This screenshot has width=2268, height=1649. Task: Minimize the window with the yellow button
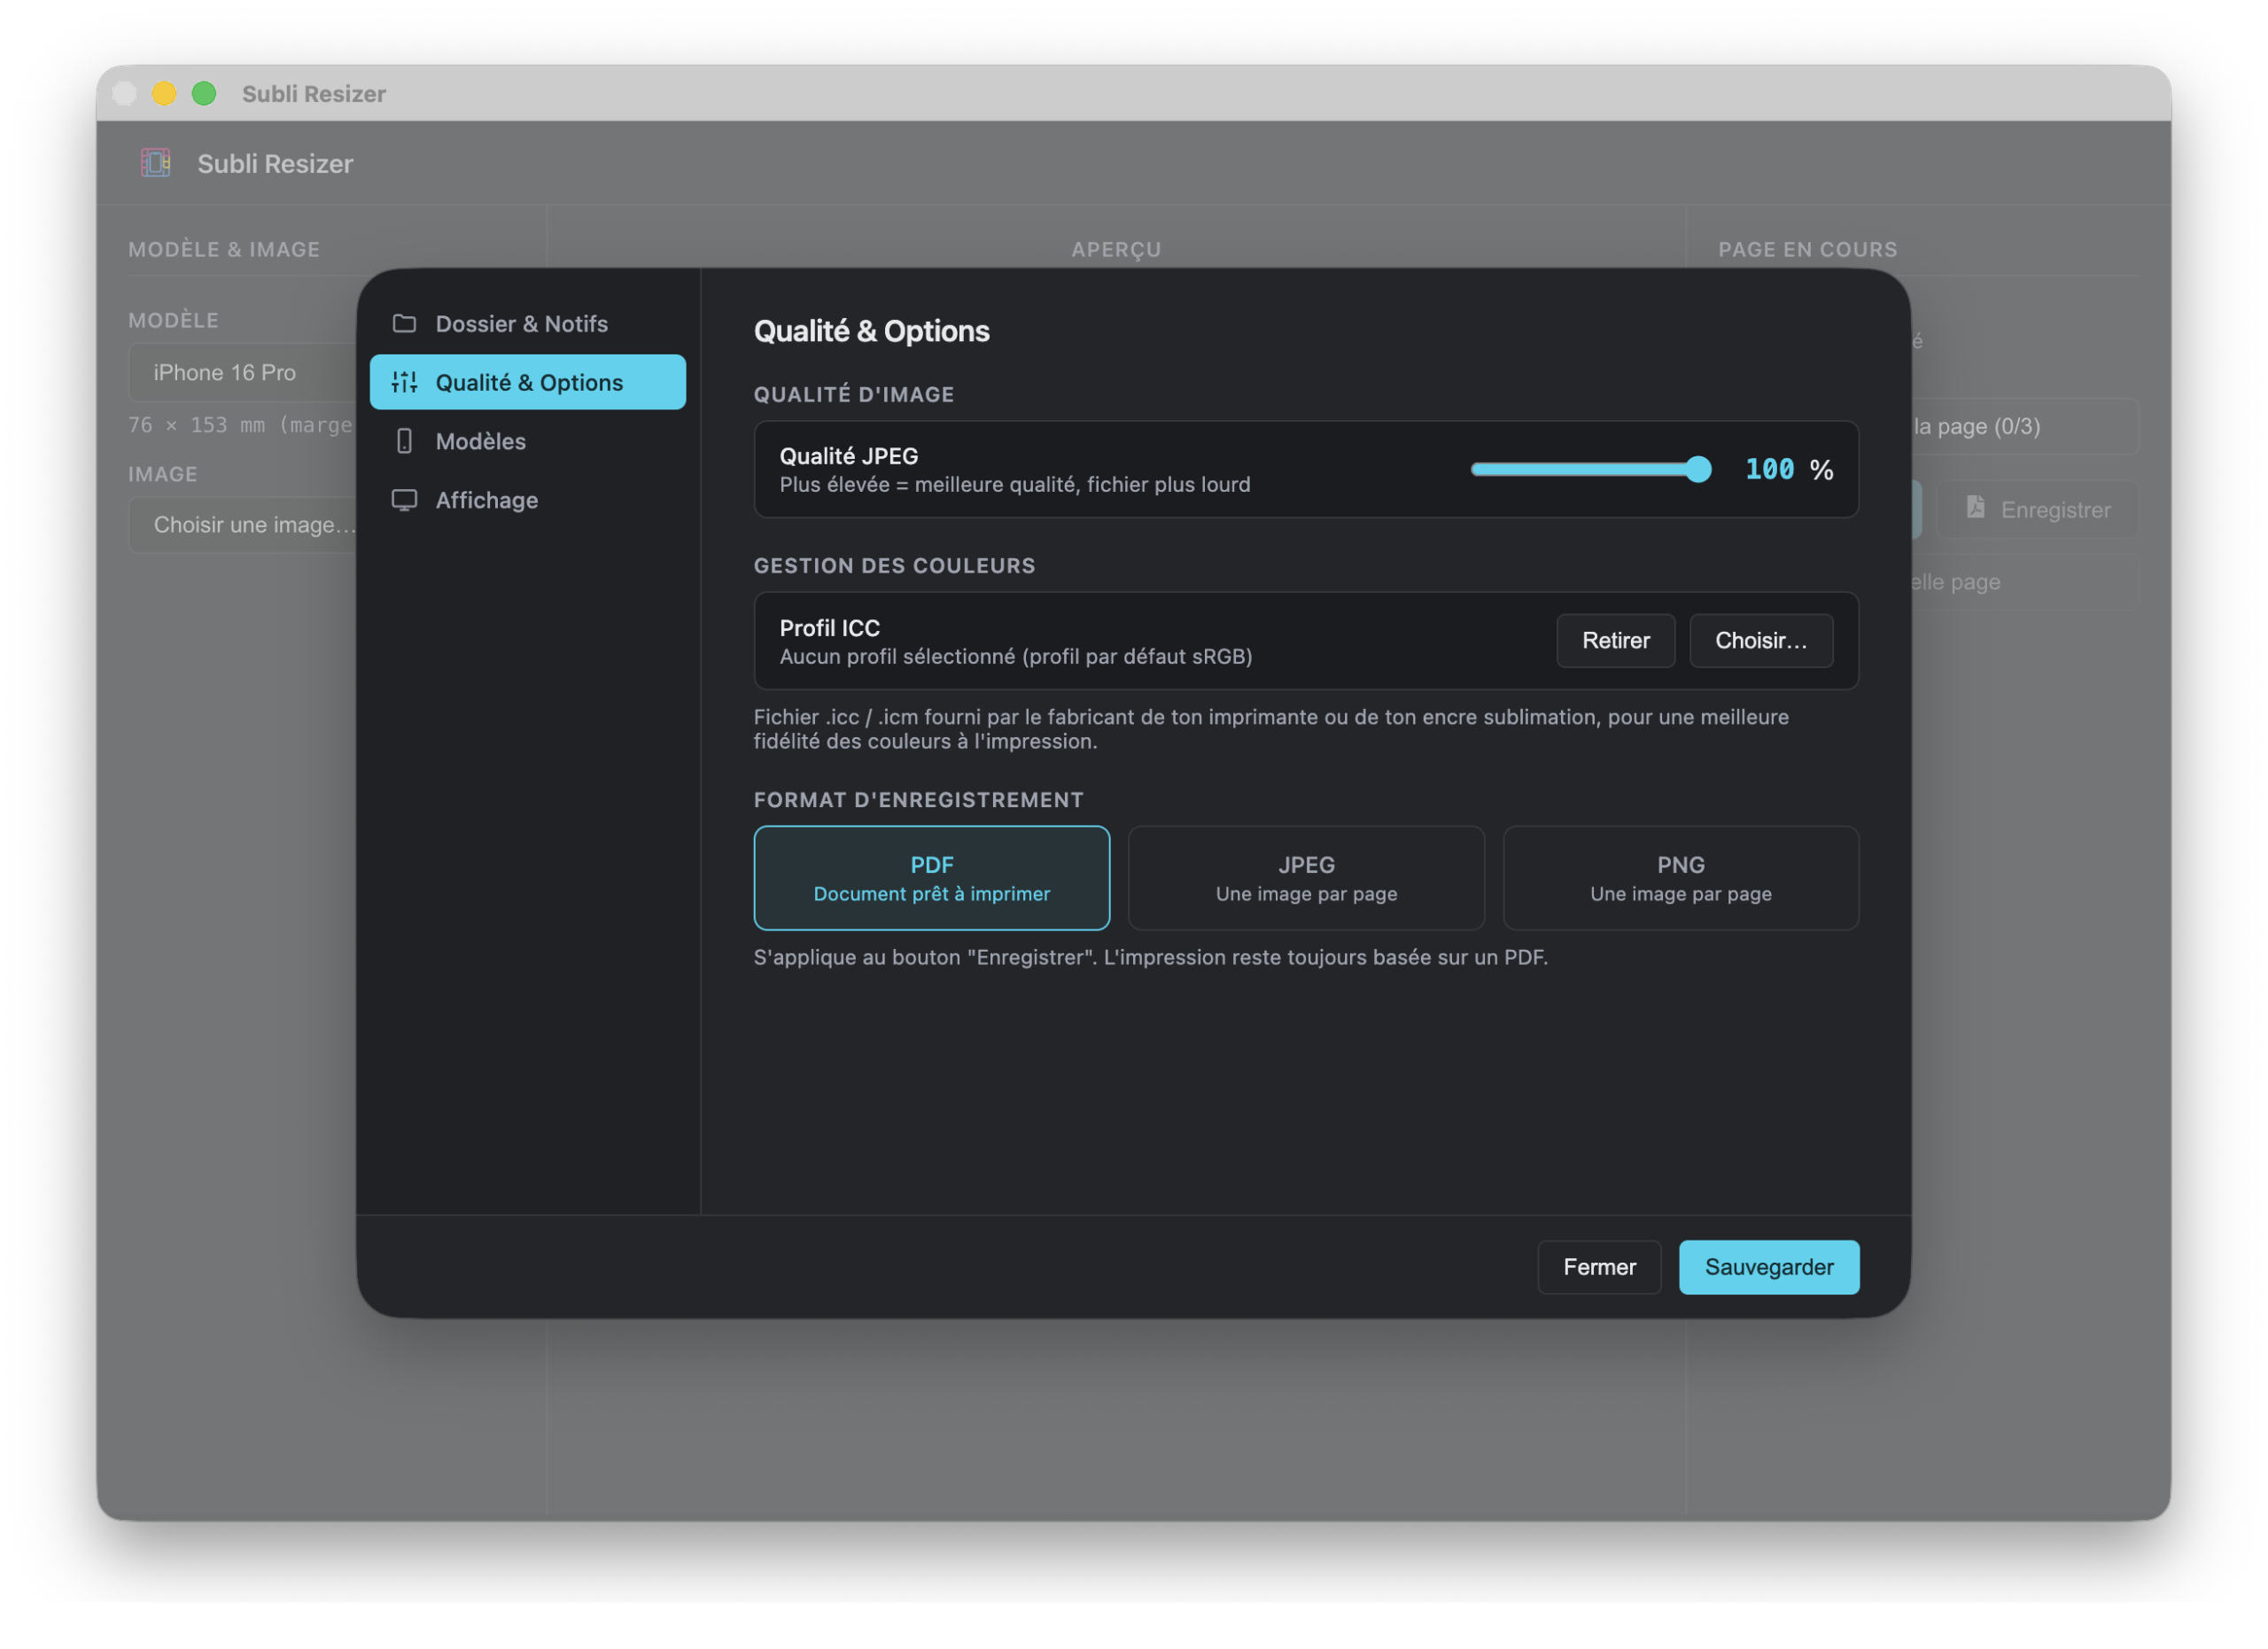tap(164, 93)
